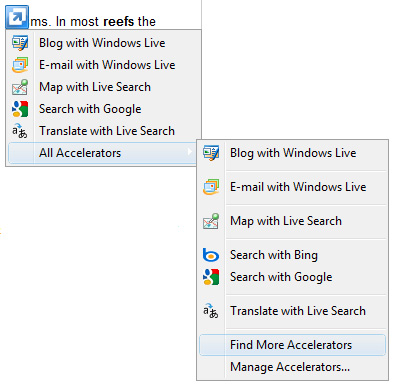This screenshot has height=388, width=400.
Task: Click Translate icon in All Accelerators submenu
Action: pos(211,311)
